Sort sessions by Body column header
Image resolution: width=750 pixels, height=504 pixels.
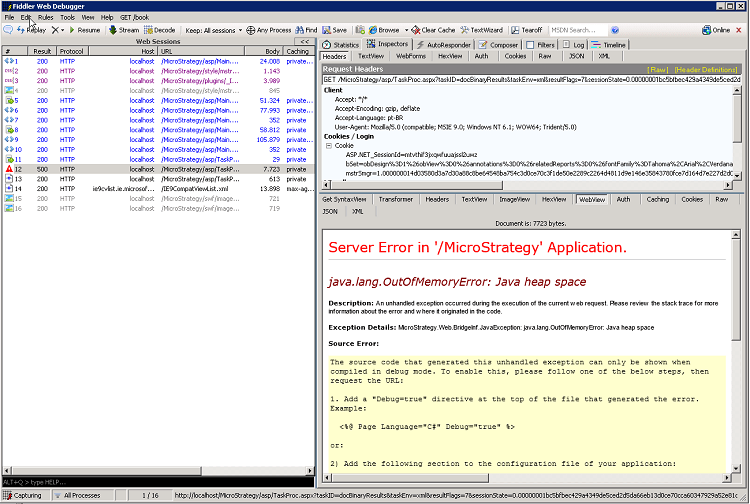point(264,51)
